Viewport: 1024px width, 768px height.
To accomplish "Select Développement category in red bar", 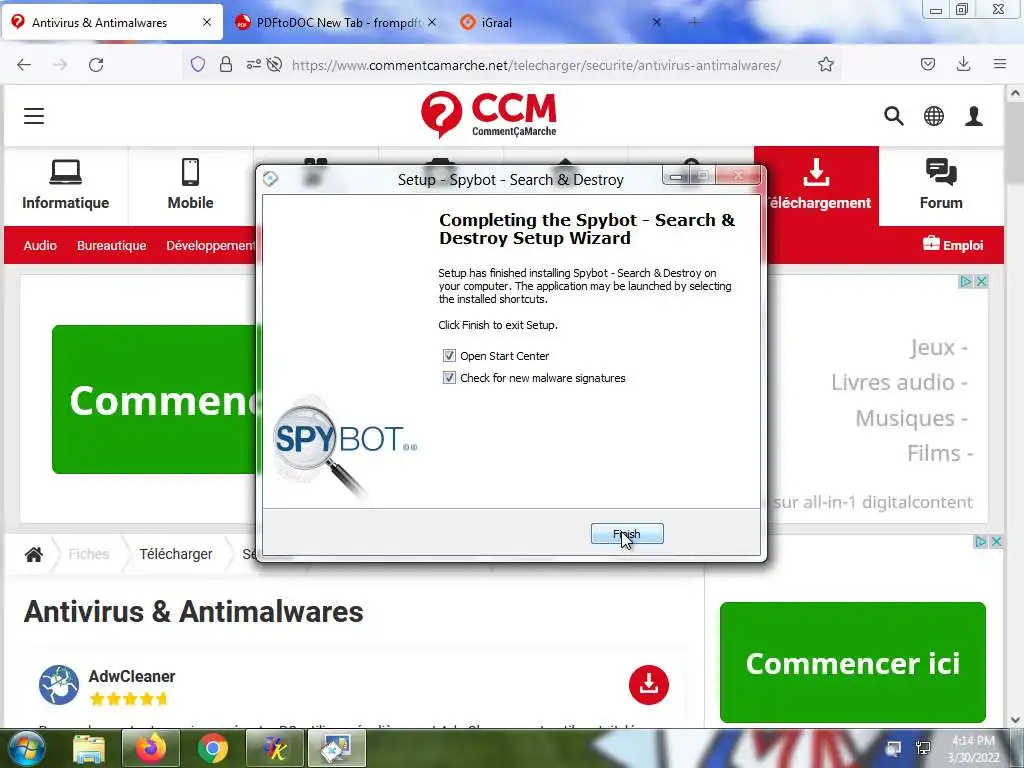I will coord(210,246).
